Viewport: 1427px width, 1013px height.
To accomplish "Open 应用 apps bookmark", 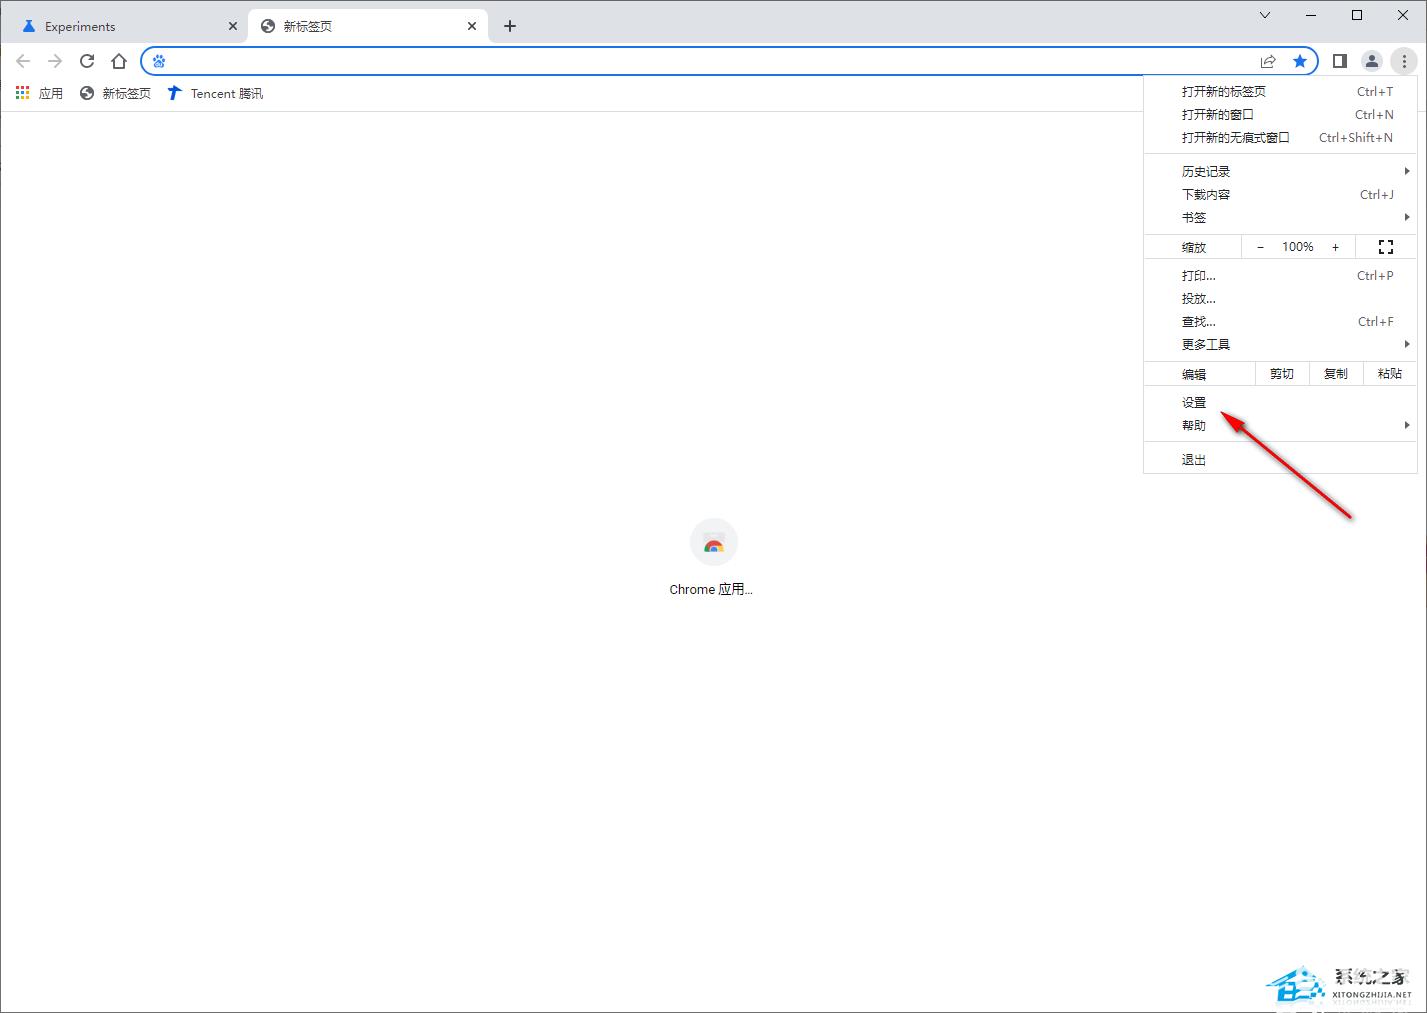I will coord(39,93).
